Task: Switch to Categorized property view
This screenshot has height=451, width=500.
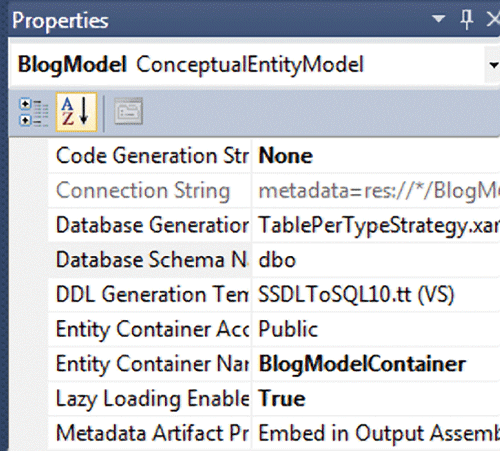Action: point(33,112)
